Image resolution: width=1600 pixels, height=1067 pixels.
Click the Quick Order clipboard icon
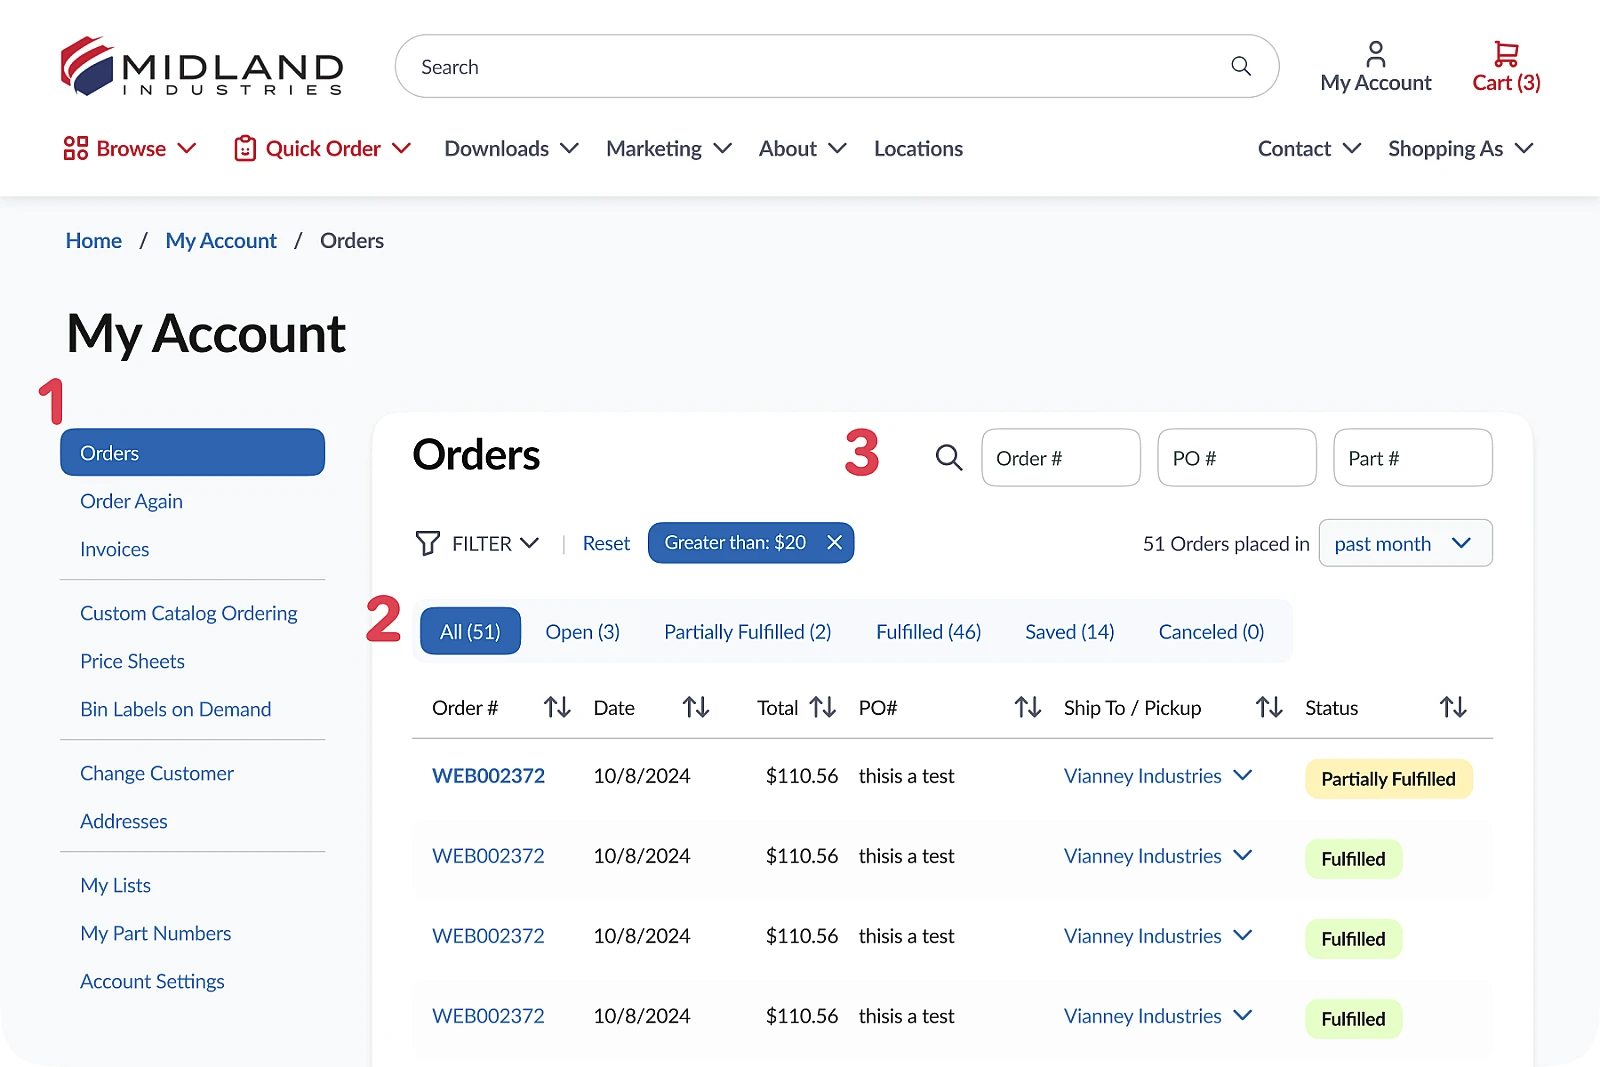coord(243,147)
